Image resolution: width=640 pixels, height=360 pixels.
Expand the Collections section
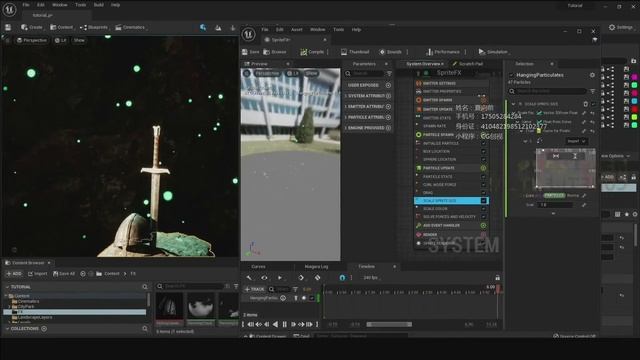[7, 329]
